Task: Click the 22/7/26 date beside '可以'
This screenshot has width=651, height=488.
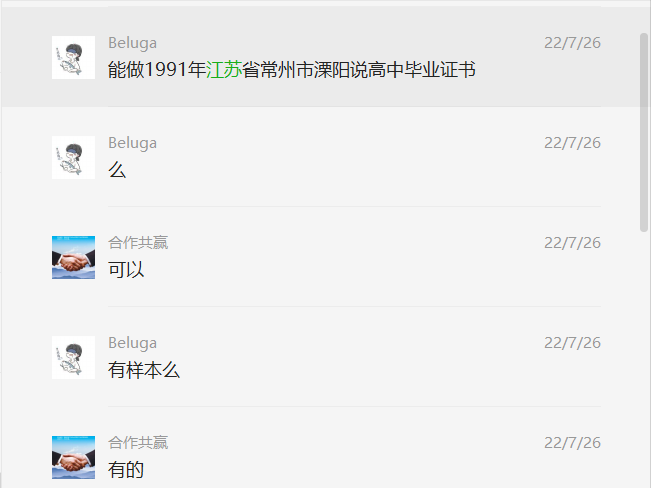Action: (x=573, y=243)
